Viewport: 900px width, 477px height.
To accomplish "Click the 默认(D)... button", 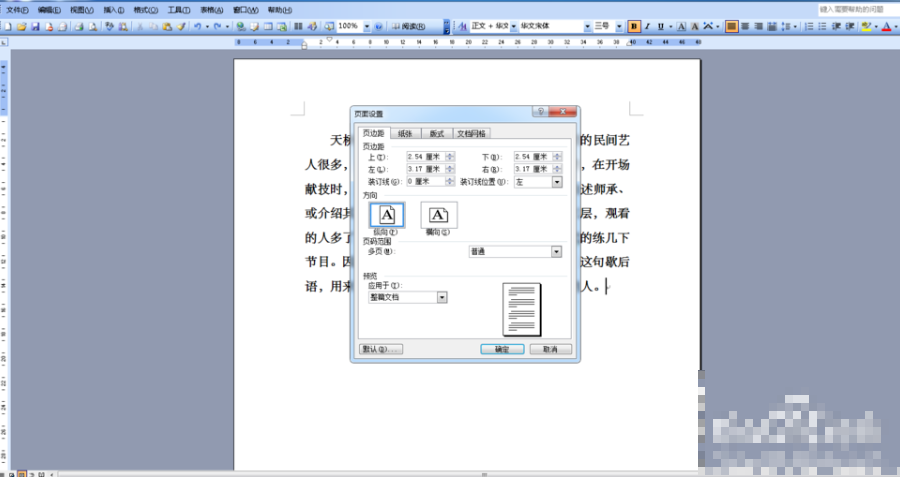I will click(x=381, y=349).
